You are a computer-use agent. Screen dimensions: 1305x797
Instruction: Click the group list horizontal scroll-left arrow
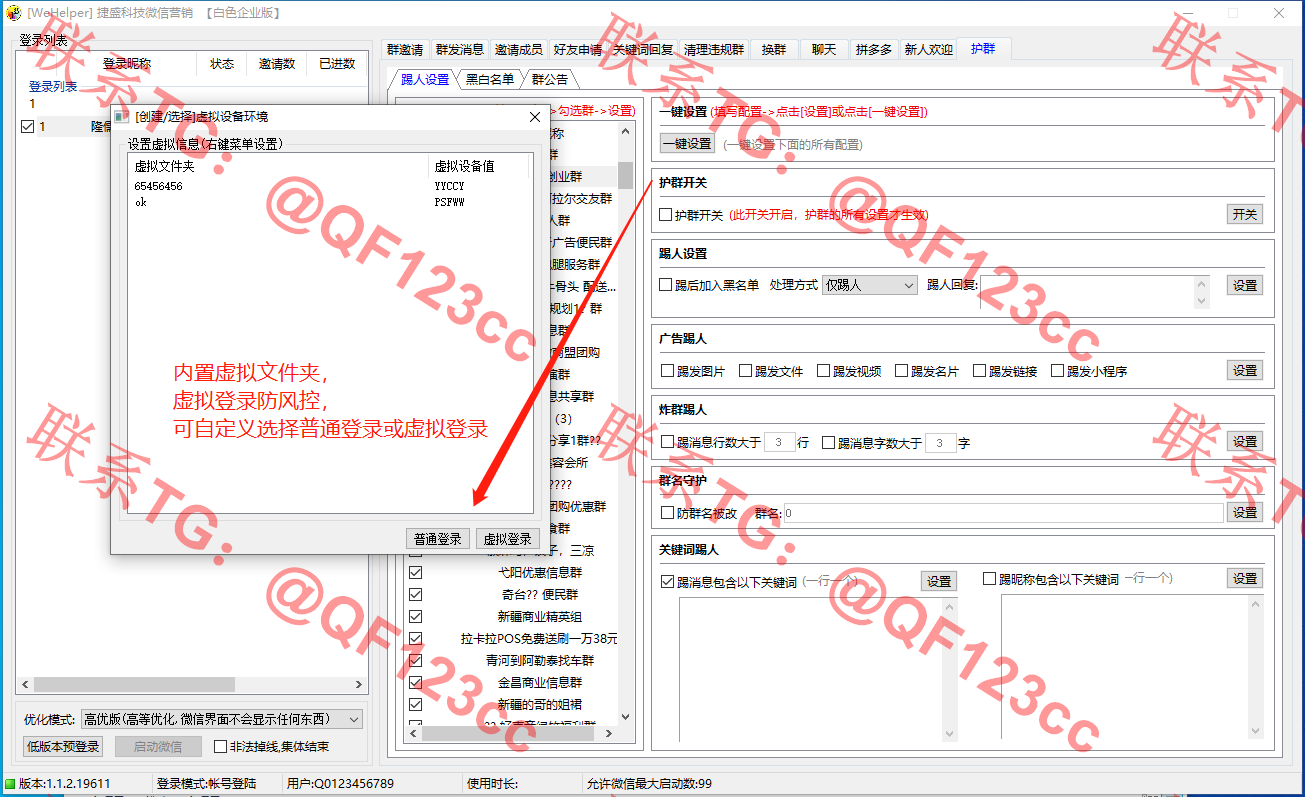[411, 734]
